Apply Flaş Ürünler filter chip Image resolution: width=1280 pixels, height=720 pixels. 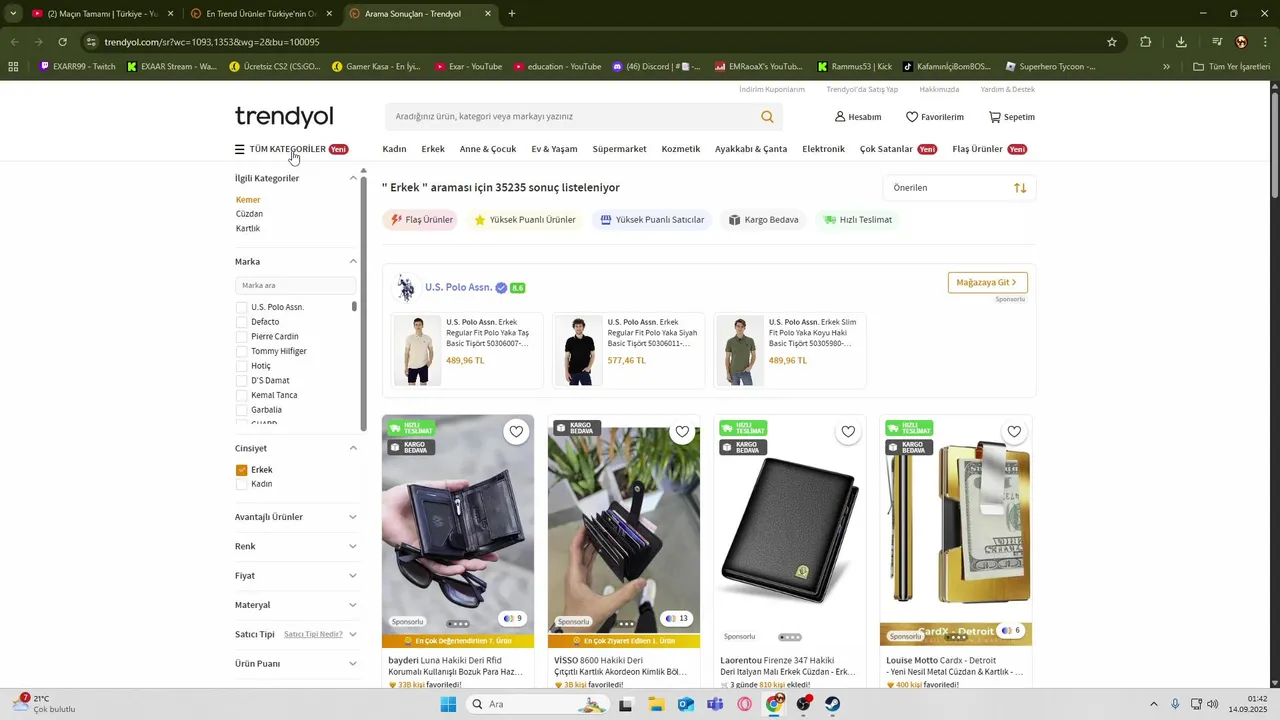coord(421,220)
